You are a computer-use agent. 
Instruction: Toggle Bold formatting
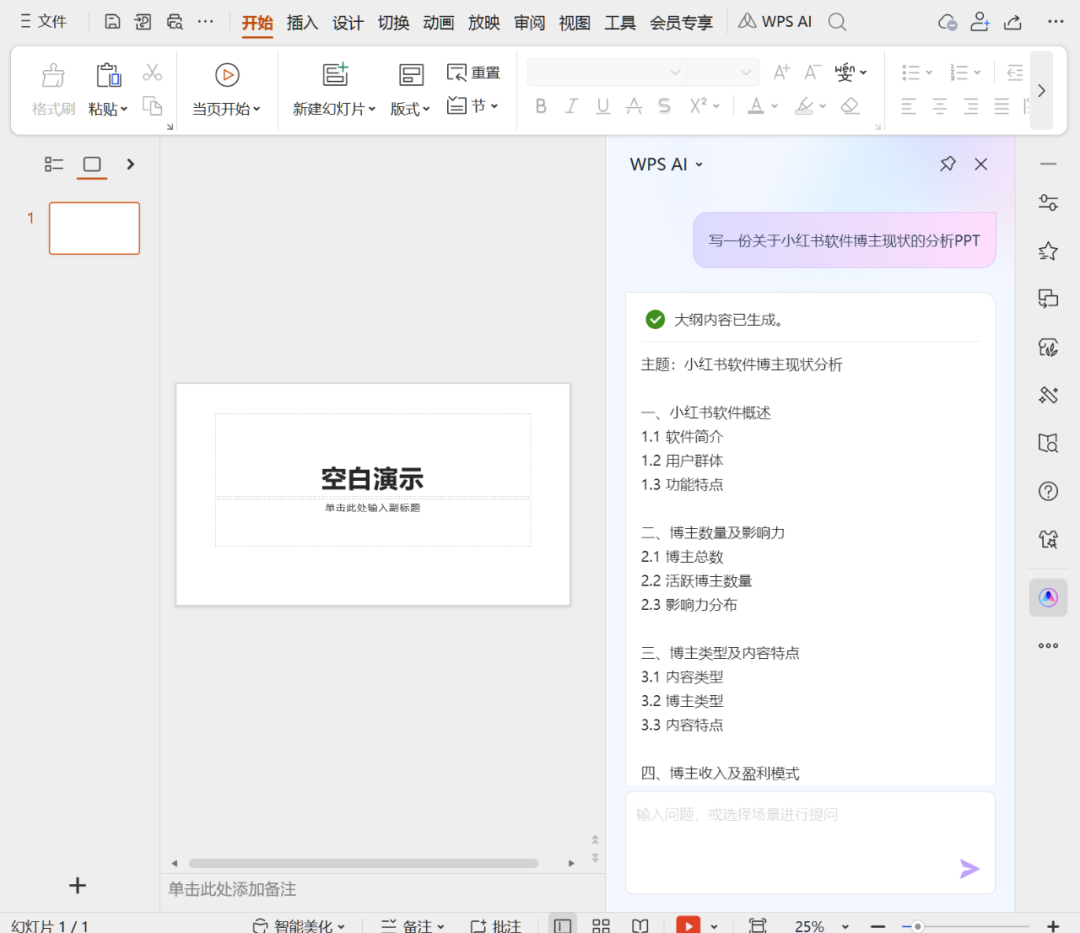(x=541, y=106)
